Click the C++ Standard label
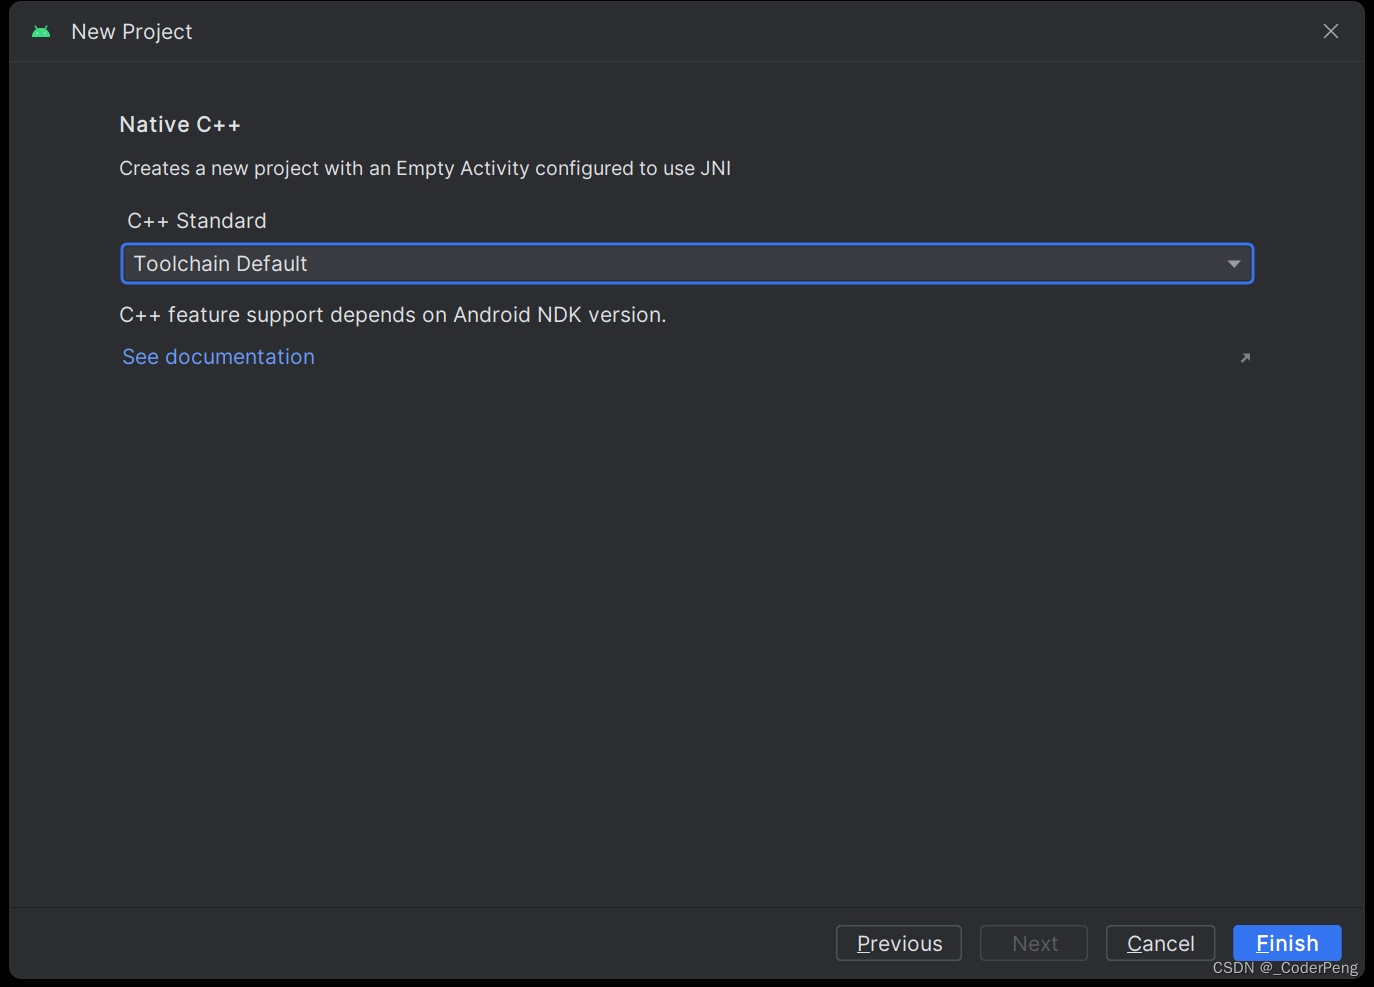 (197, 221)
